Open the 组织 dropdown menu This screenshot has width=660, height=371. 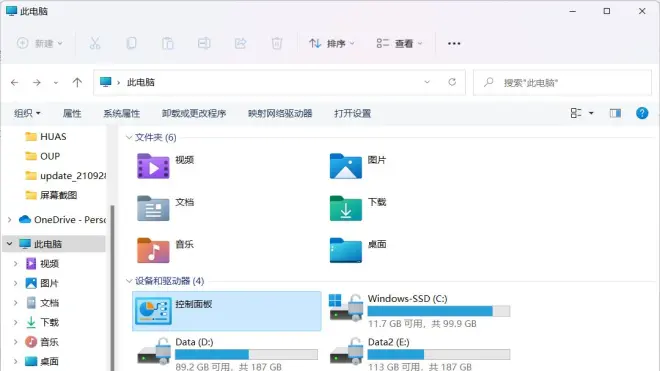click(27, 113)
